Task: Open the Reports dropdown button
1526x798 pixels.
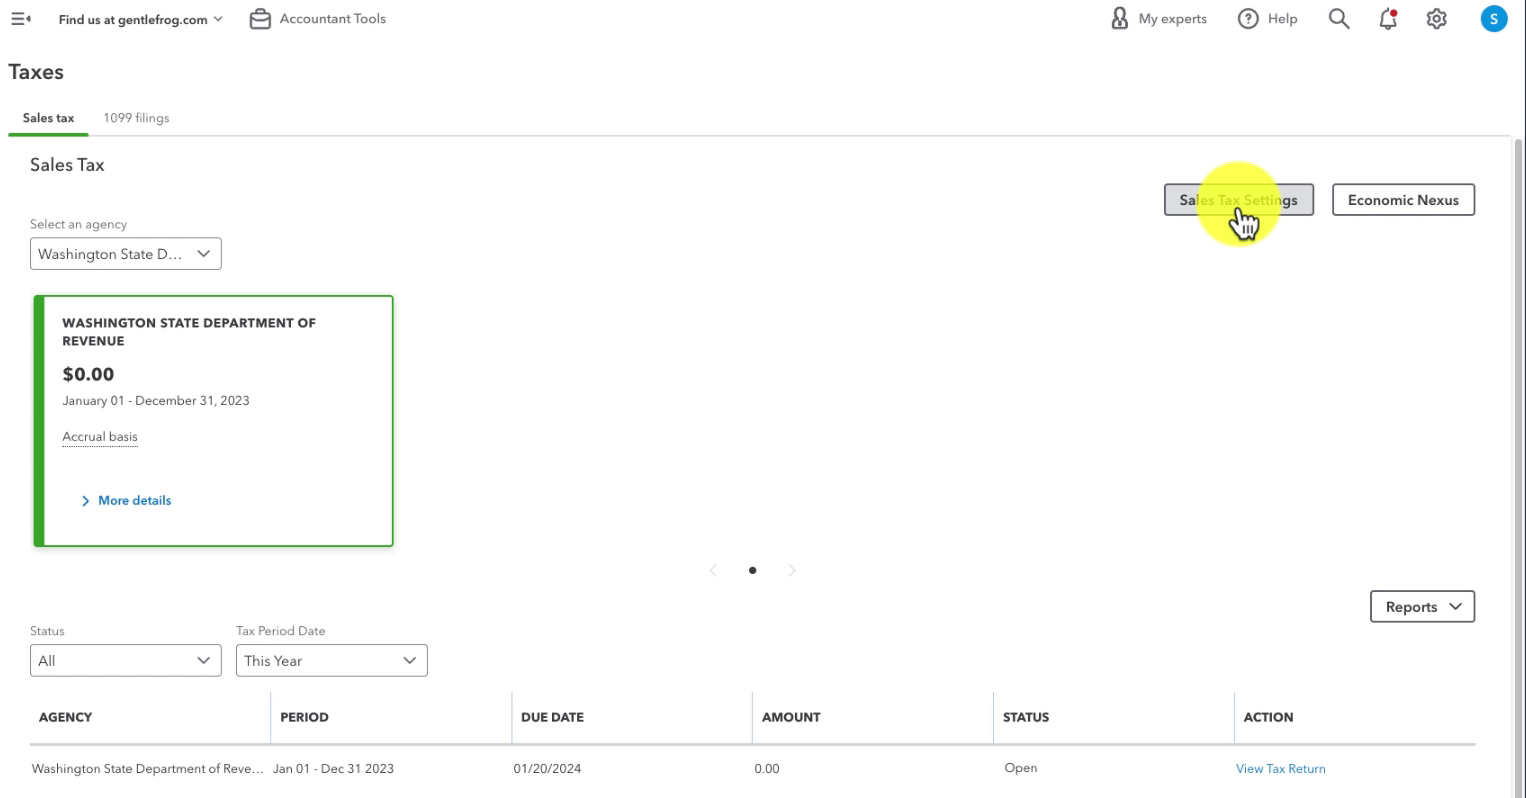Action: click(x=1422, y=607)
